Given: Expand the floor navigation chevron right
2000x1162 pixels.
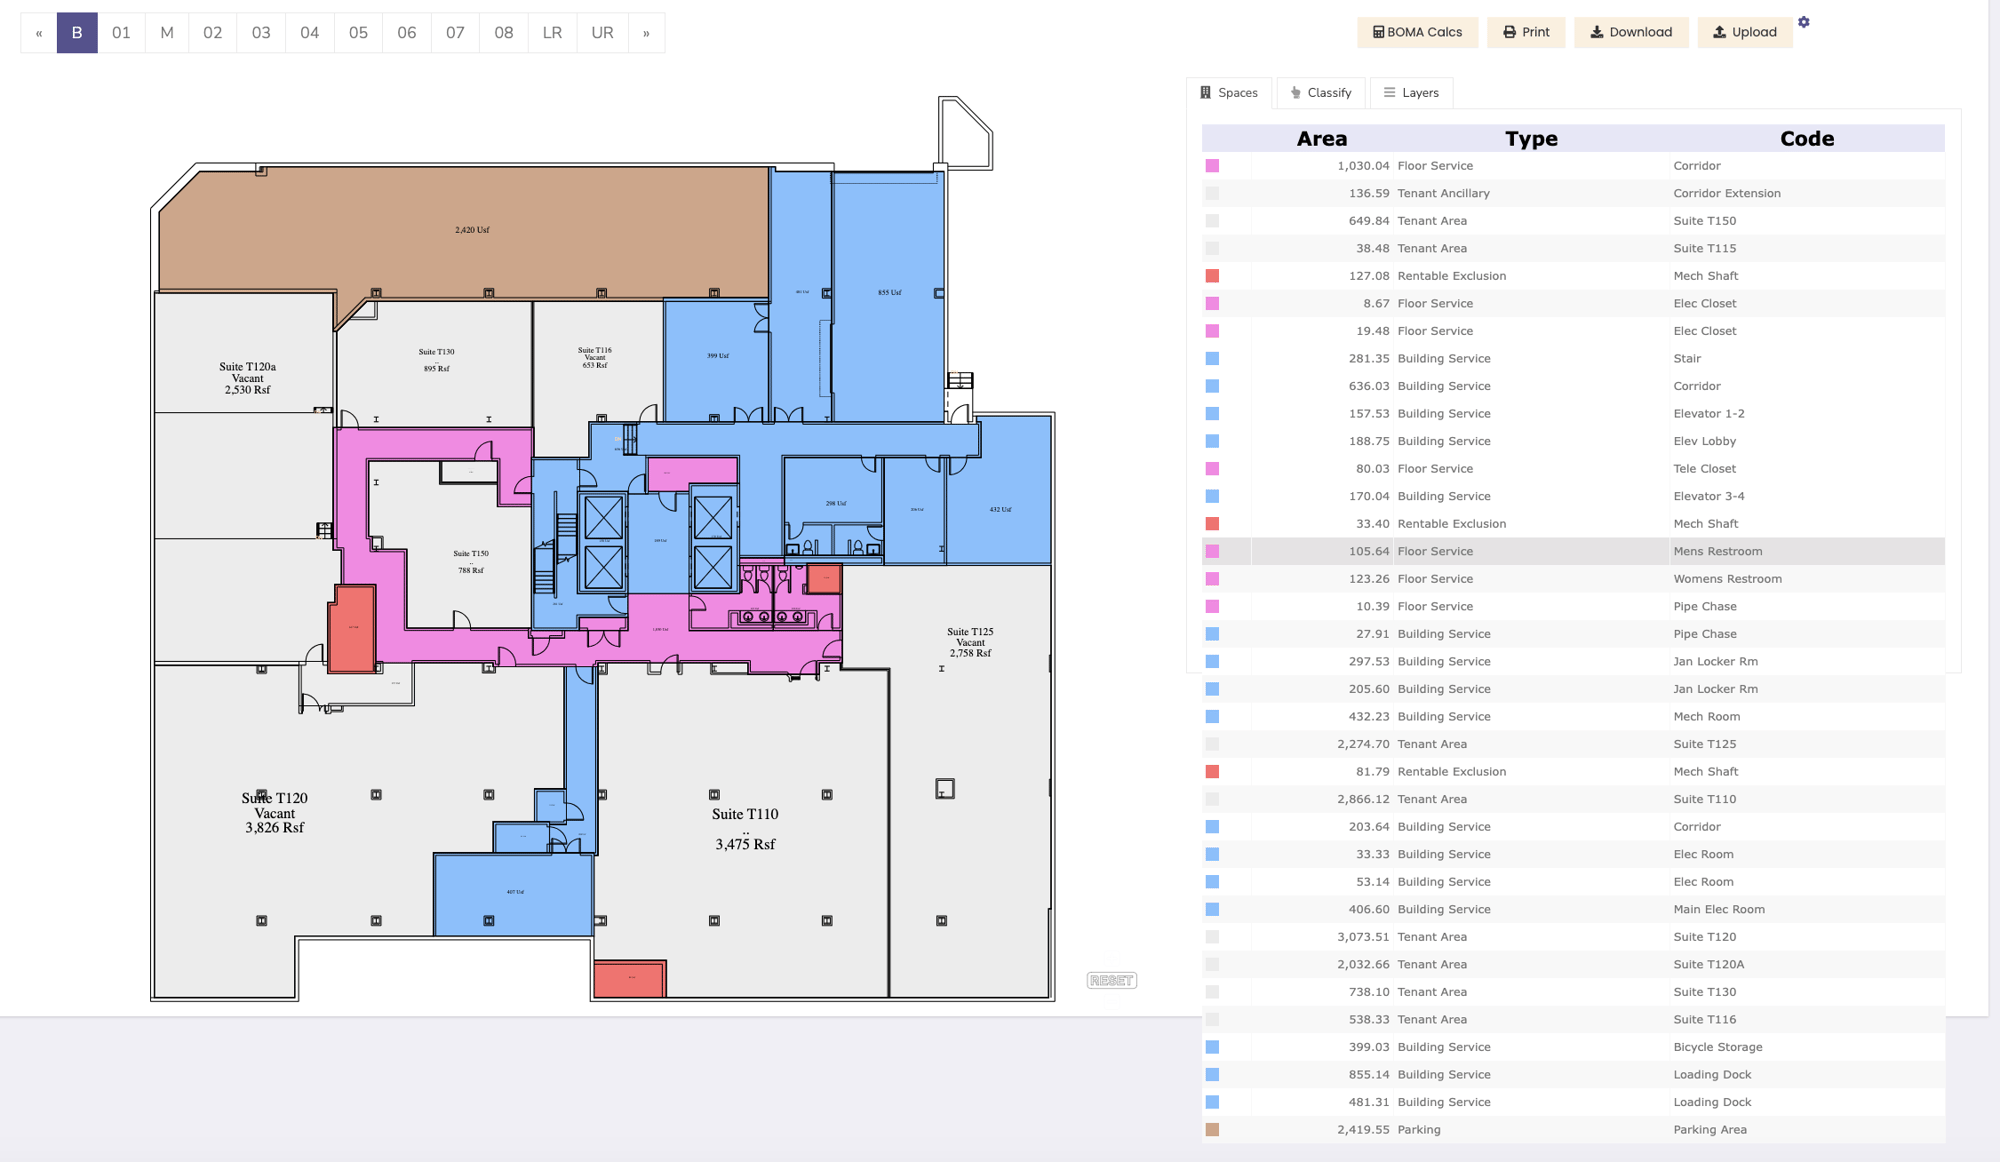Looking at the screenshot, I should pos(643,32).
